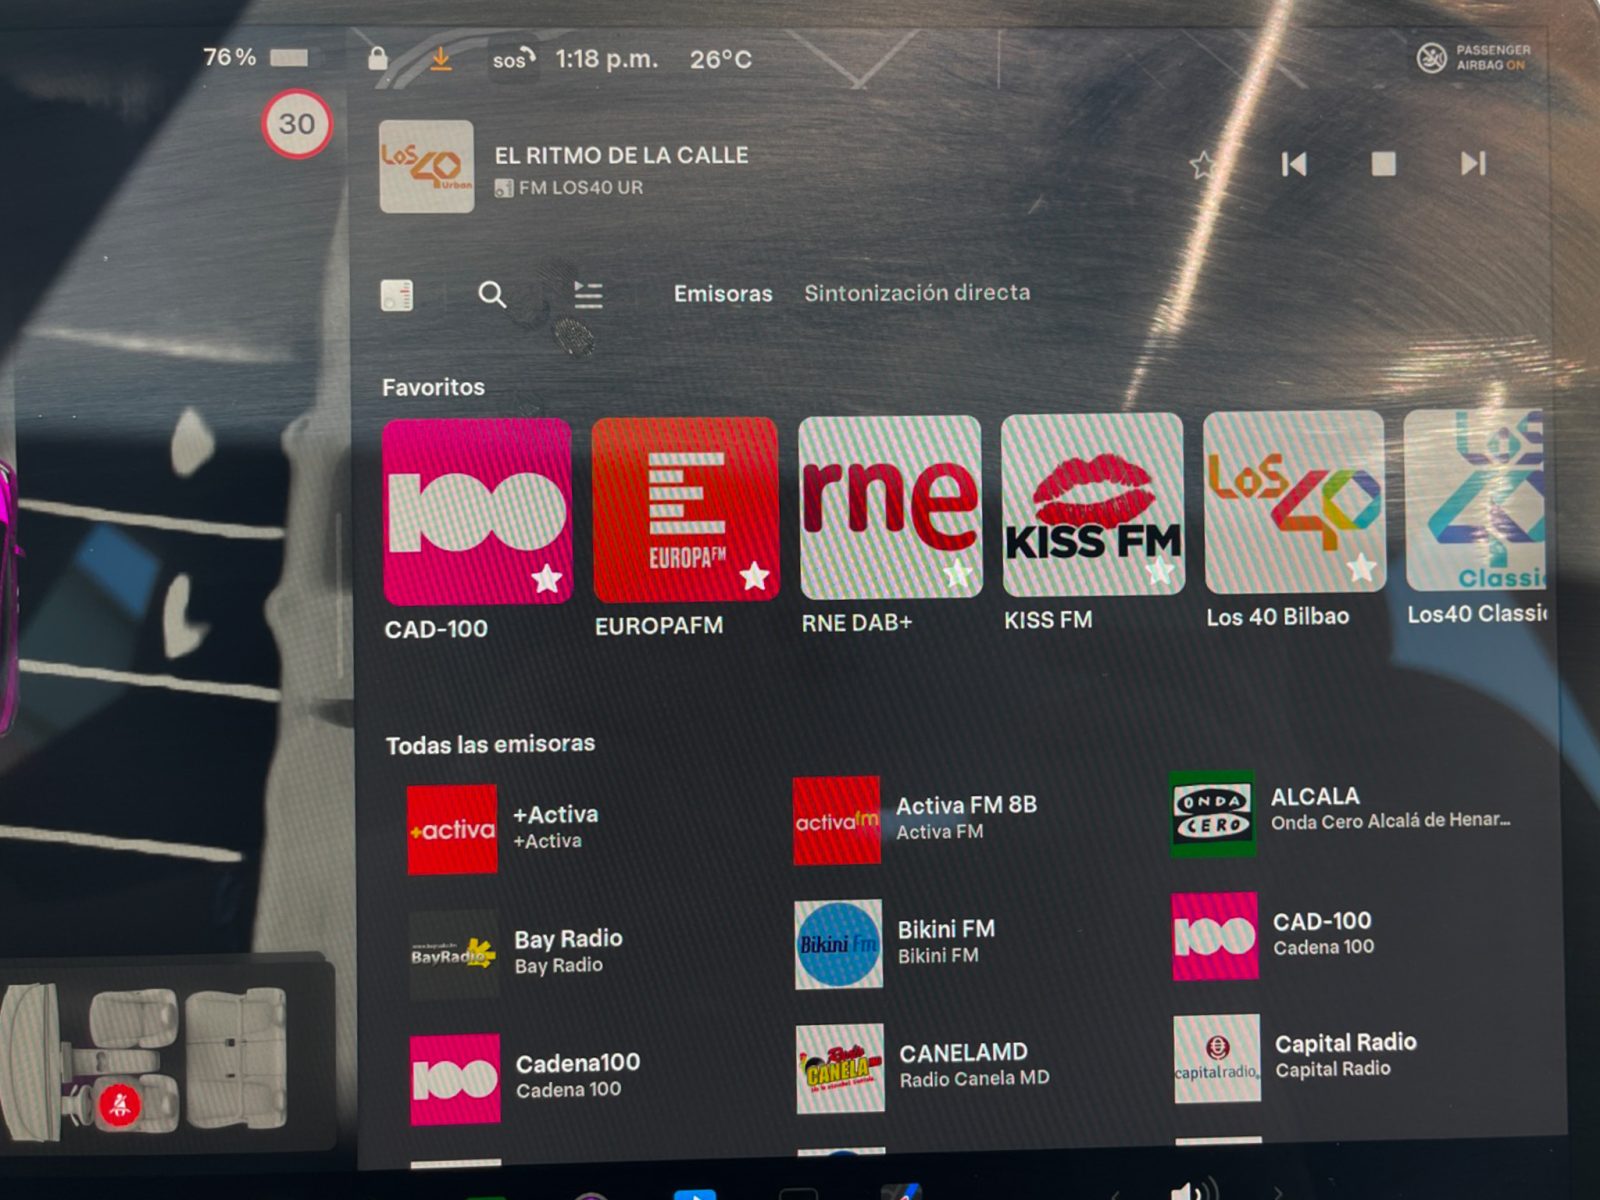Select +Activa station logo
The width and height of the screenshot is (1600, 1200).
(x=452, y=829)
